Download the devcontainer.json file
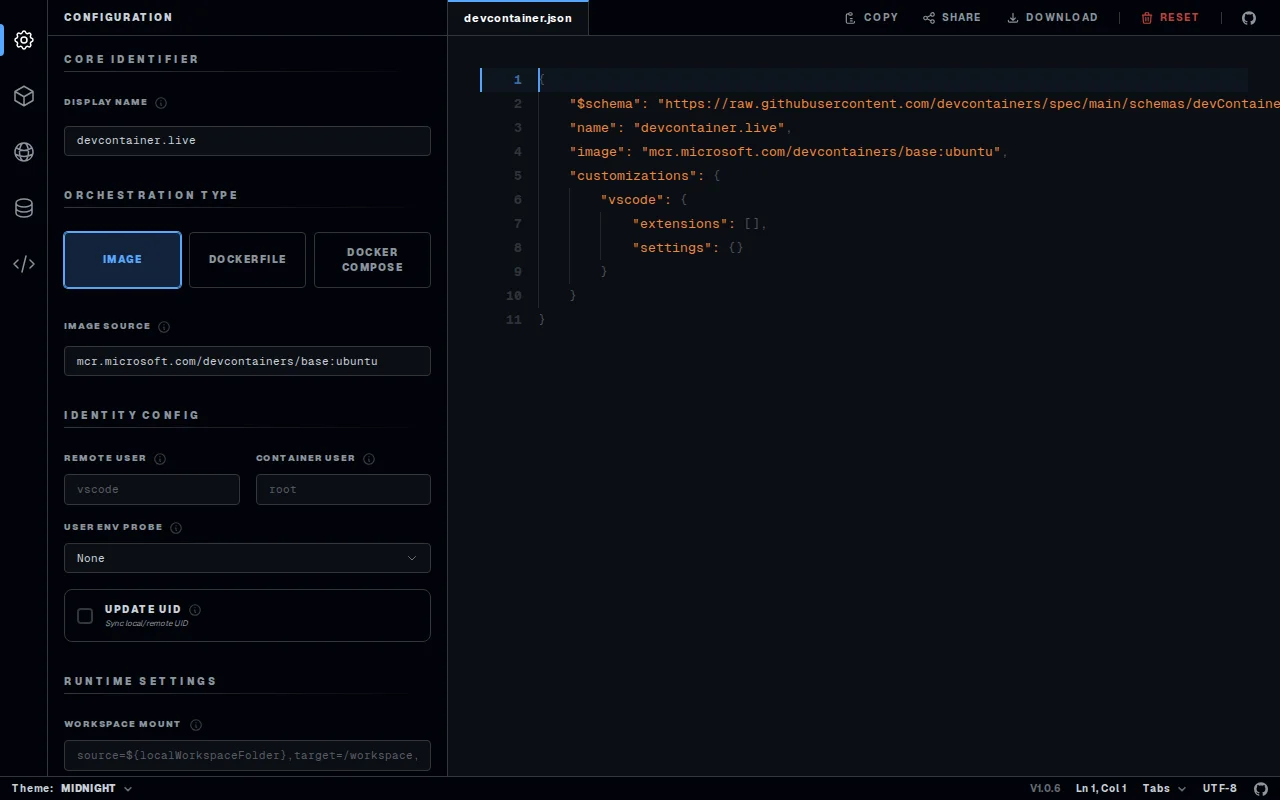 point(1052,18)
